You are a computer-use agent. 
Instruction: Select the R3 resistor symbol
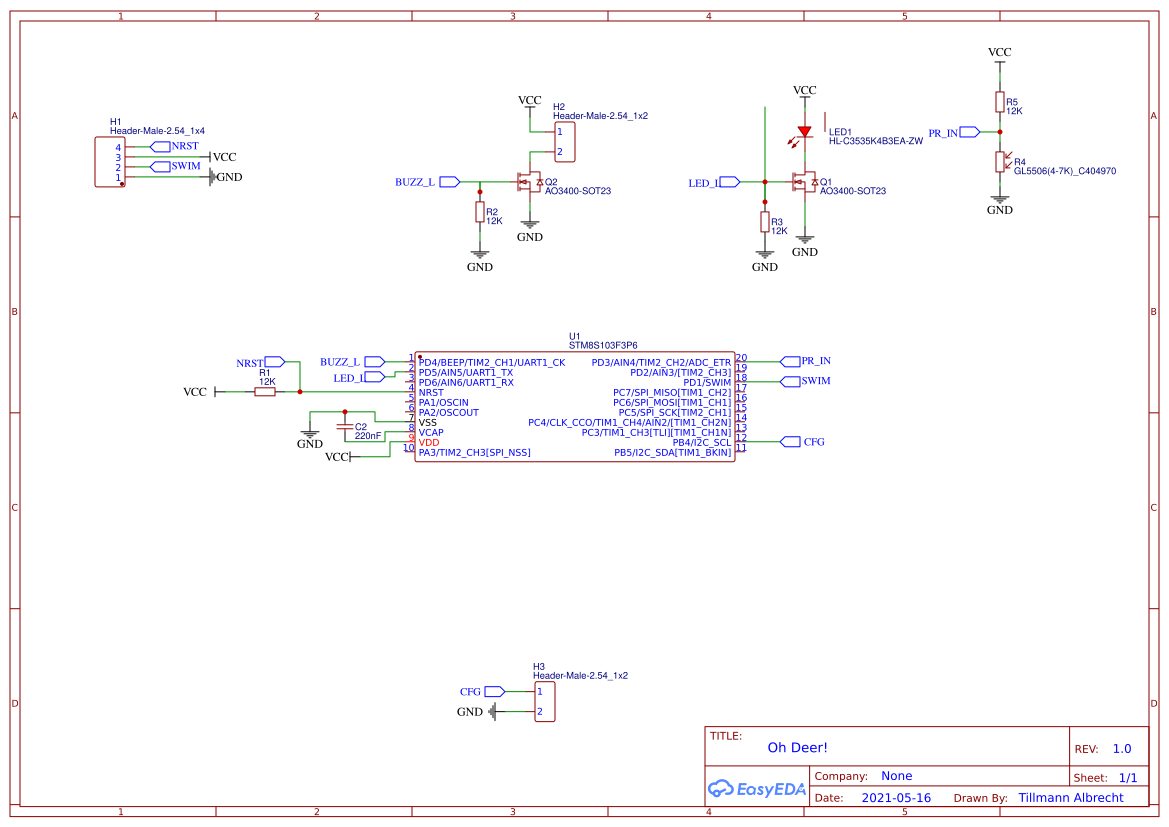pyautogui.click(x=764, y=221)
